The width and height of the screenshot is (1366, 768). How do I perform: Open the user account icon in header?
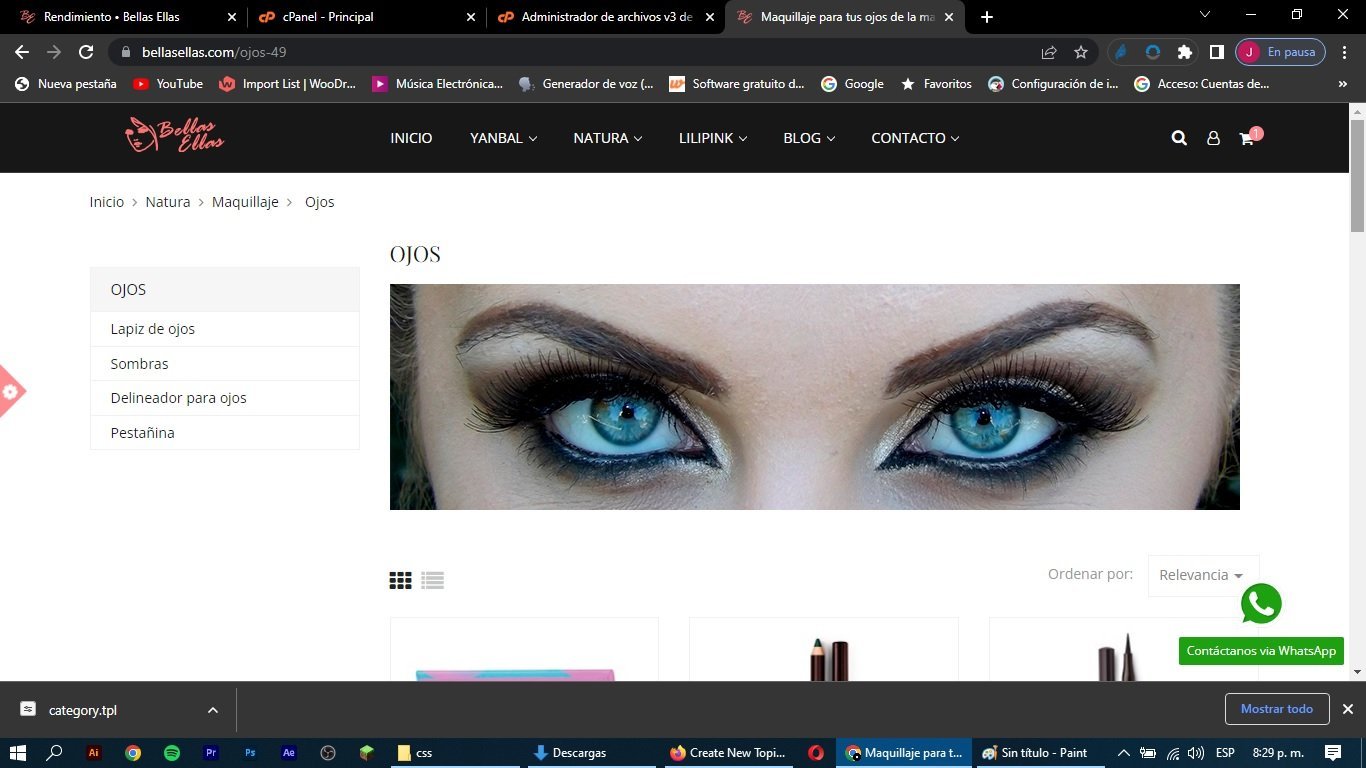1213,138
